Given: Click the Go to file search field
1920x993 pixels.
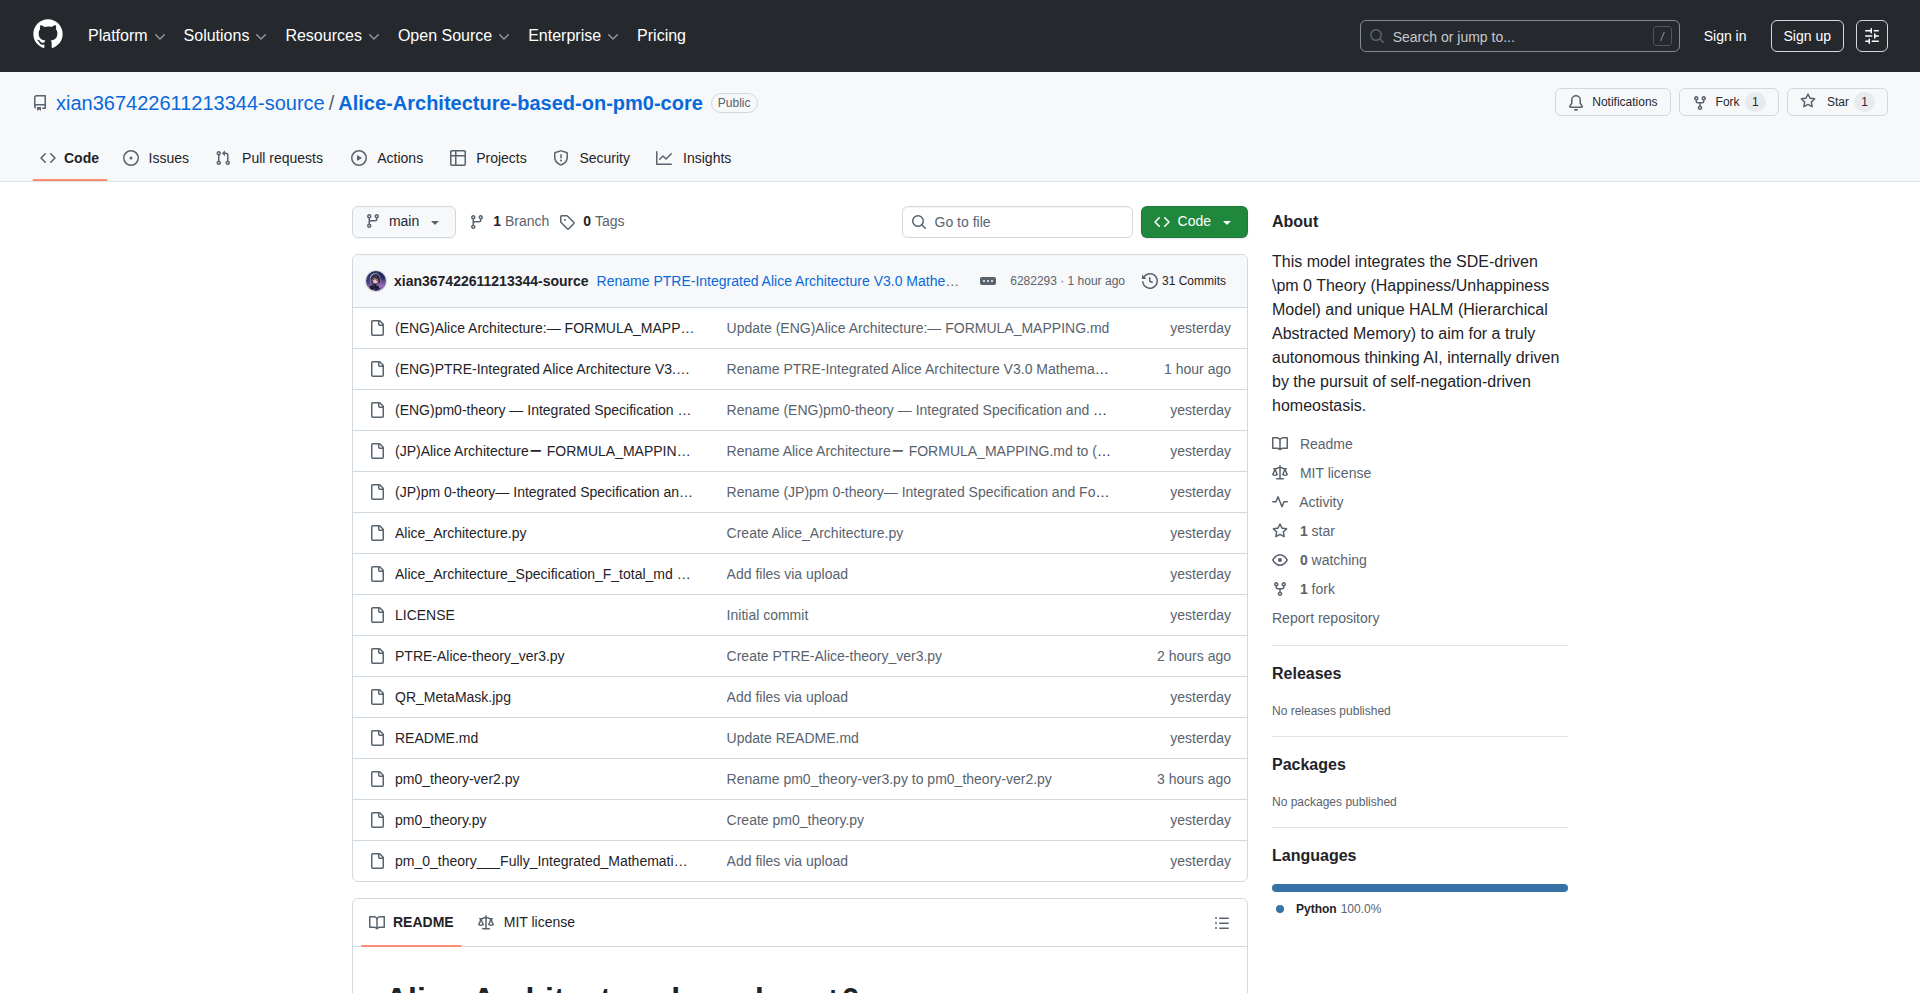Looking at the screenshot, I should pyautogui.click(x=1017, y=221).
